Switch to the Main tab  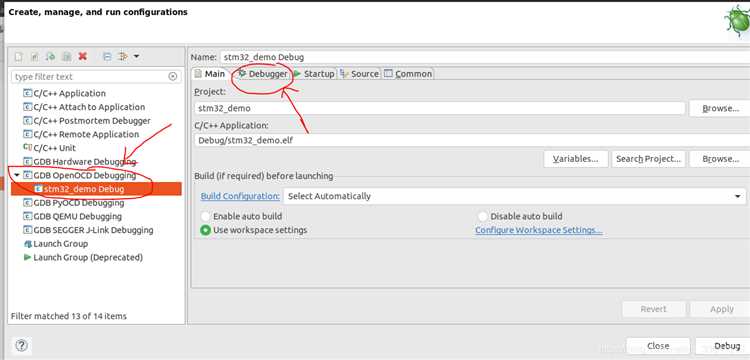210,74
